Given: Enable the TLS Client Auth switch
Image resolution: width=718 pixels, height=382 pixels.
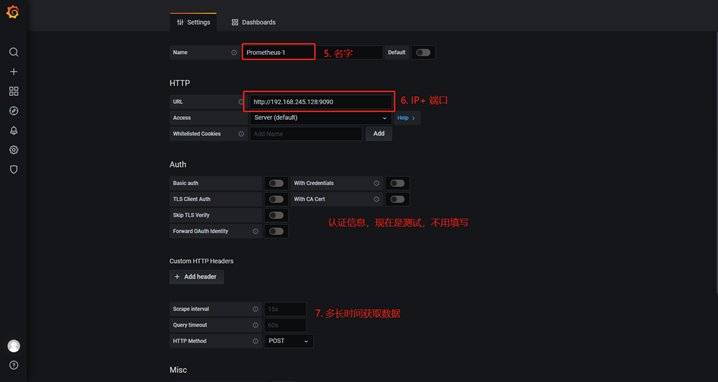Looking at the screenshot, I should click(276, 199).
